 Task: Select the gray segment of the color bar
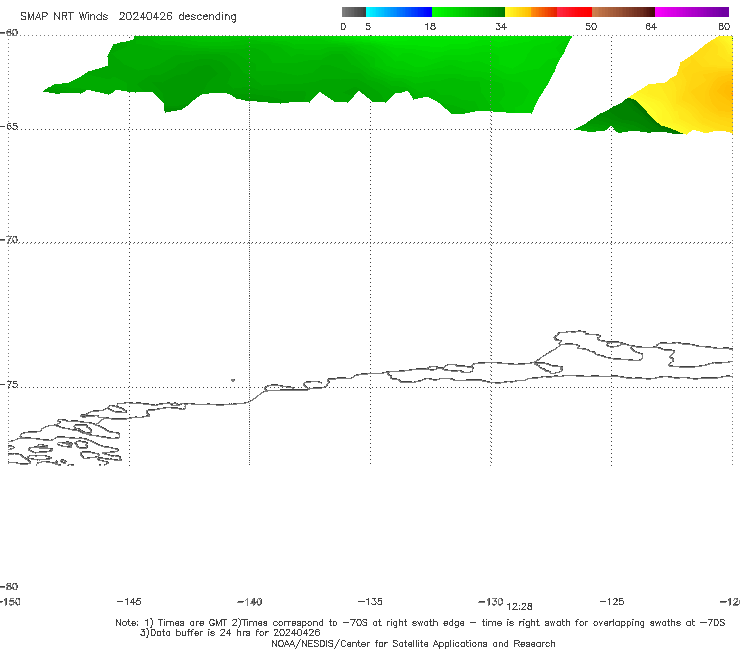click(x=353, y=12)
